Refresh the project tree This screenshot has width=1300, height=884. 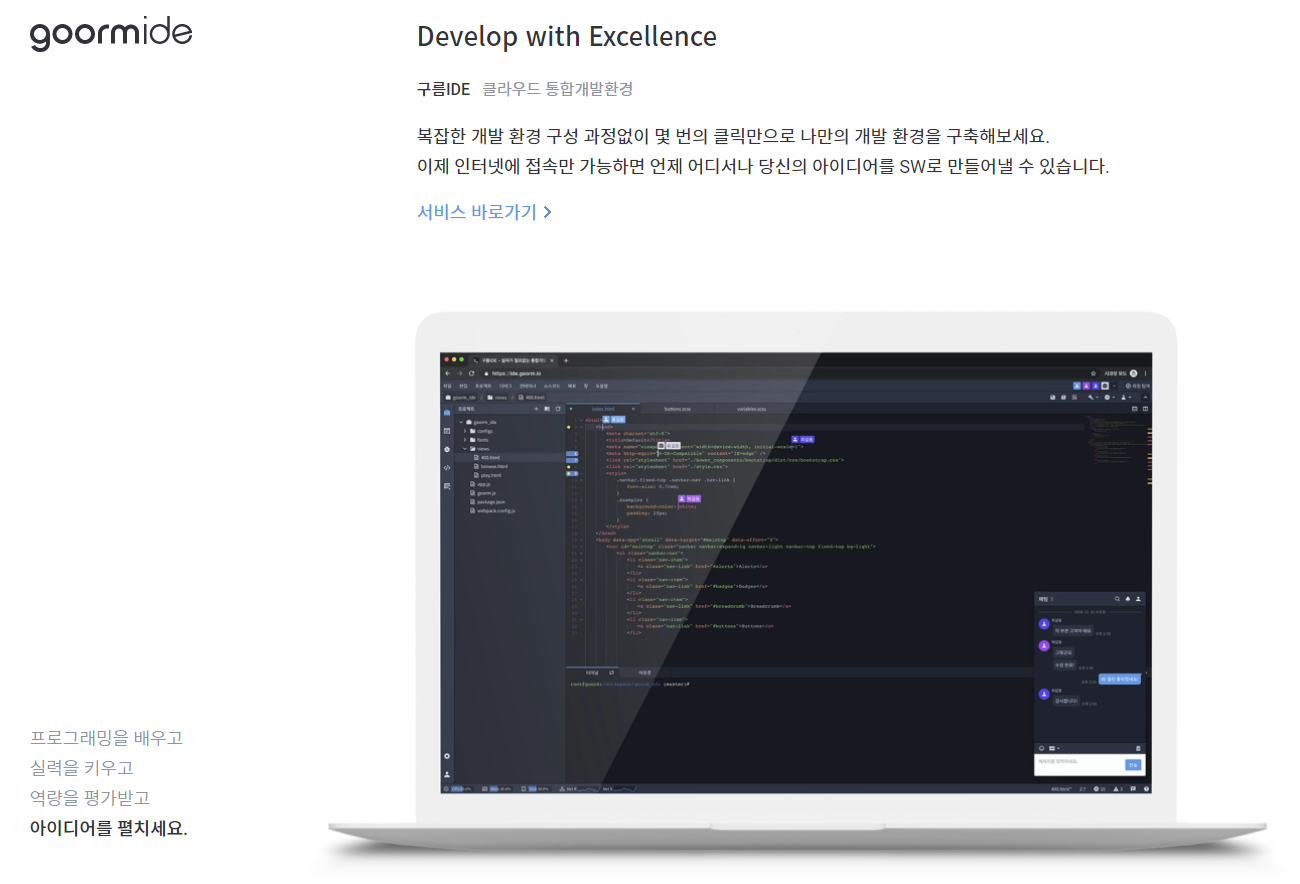558,409
